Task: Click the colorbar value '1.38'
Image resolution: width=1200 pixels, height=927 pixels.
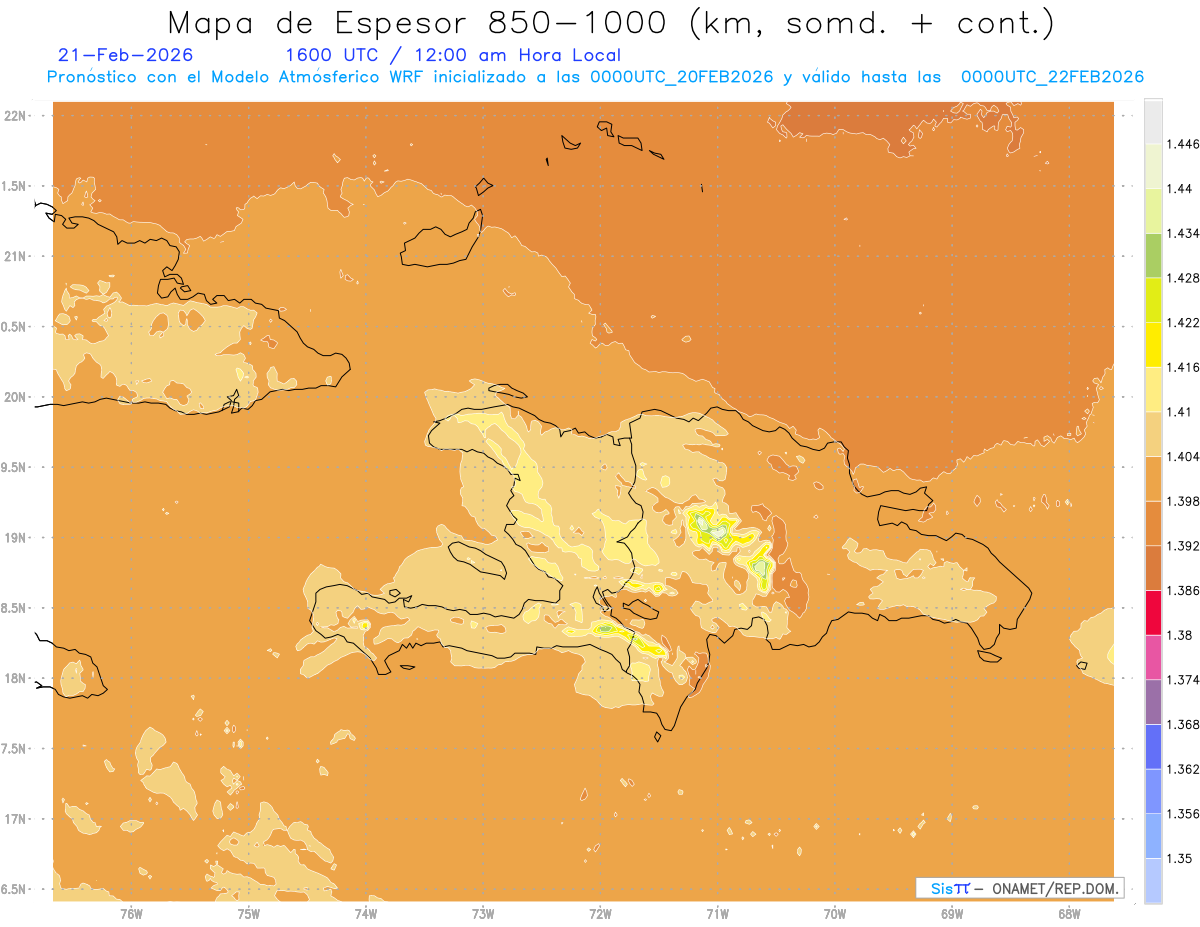Action: [1180, 635]
